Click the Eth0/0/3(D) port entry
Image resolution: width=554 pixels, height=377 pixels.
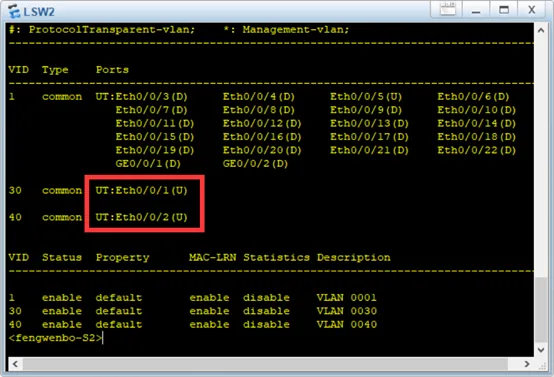click(x=152, y=96)
